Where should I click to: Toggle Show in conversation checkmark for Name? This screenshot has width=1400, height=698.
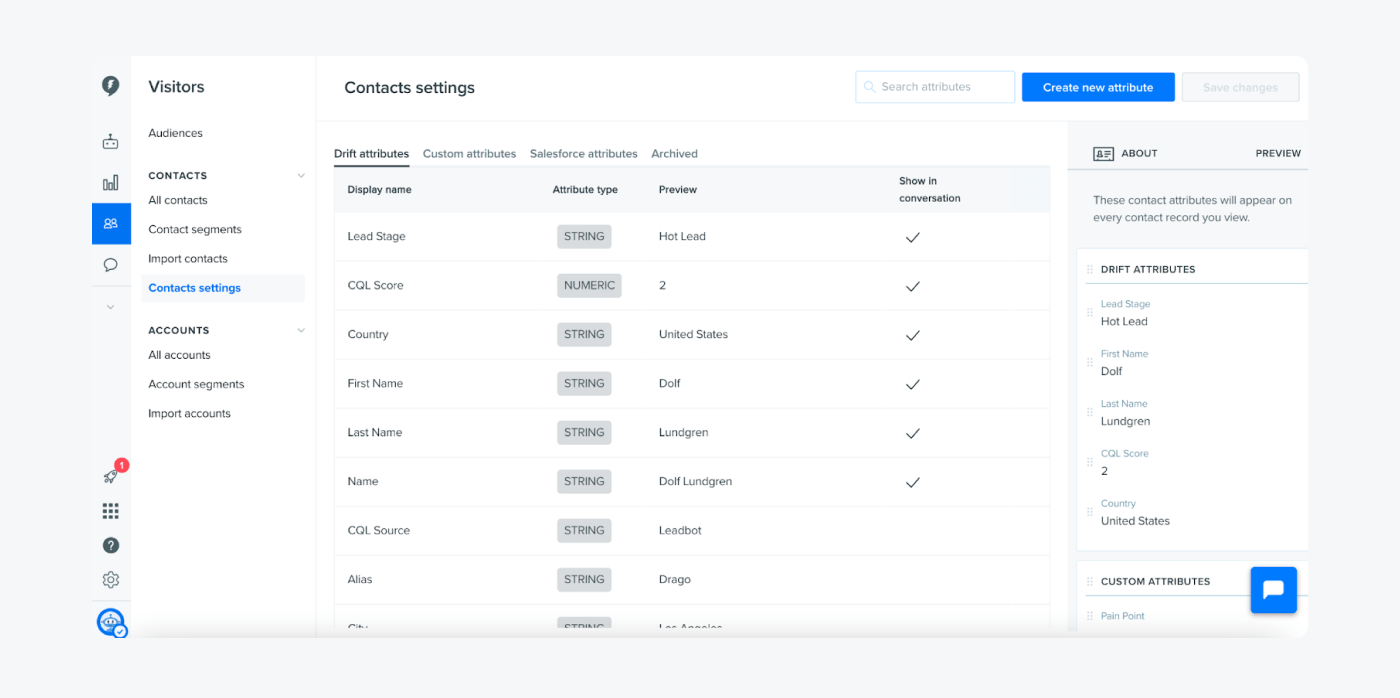(912, 482)
